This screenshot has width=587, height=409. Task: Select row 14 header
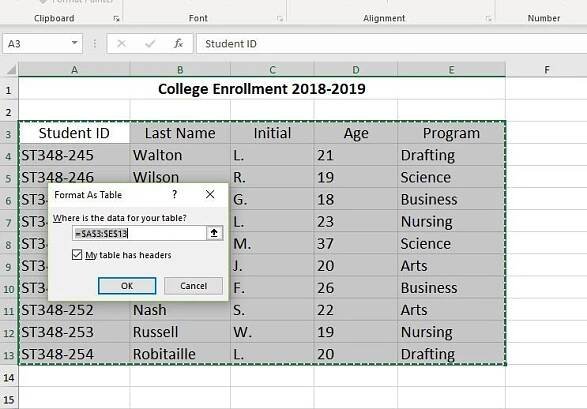(x=9, y=377)
